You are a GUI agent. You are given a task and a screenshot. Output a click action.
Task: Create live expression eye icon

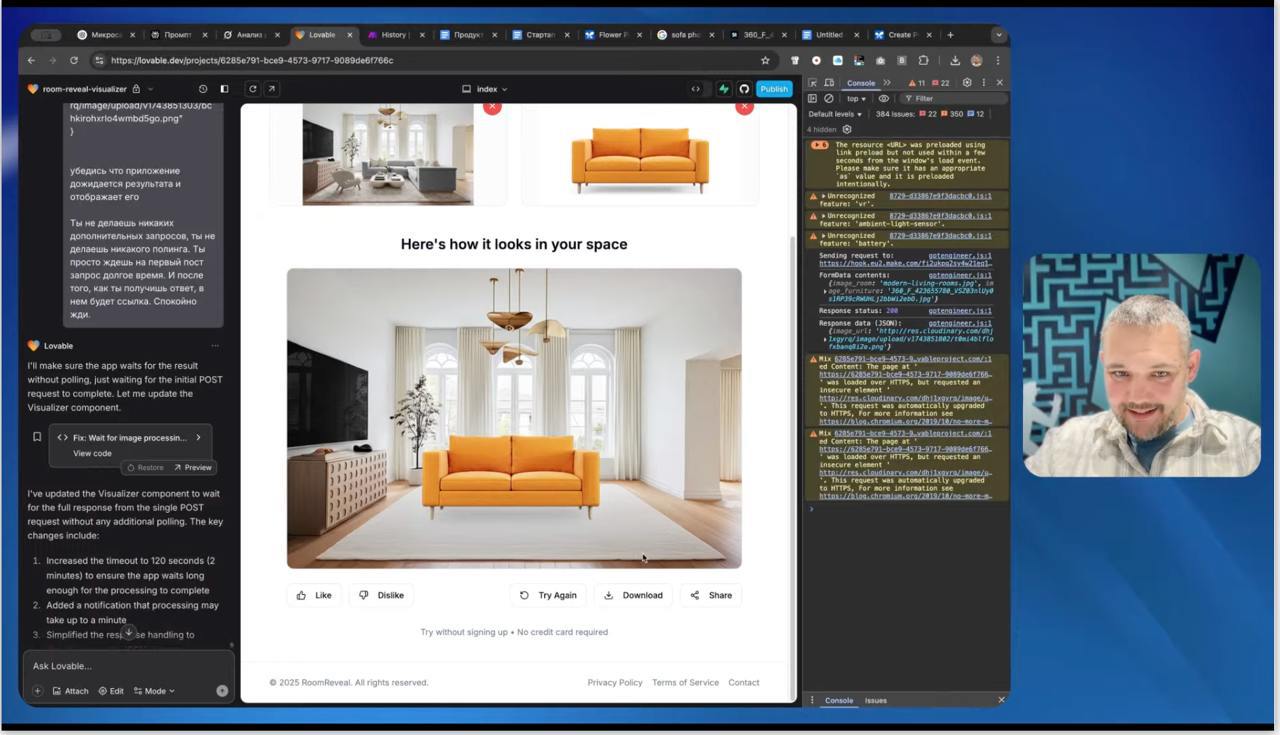pyautogui.click(x=883, y=99)
